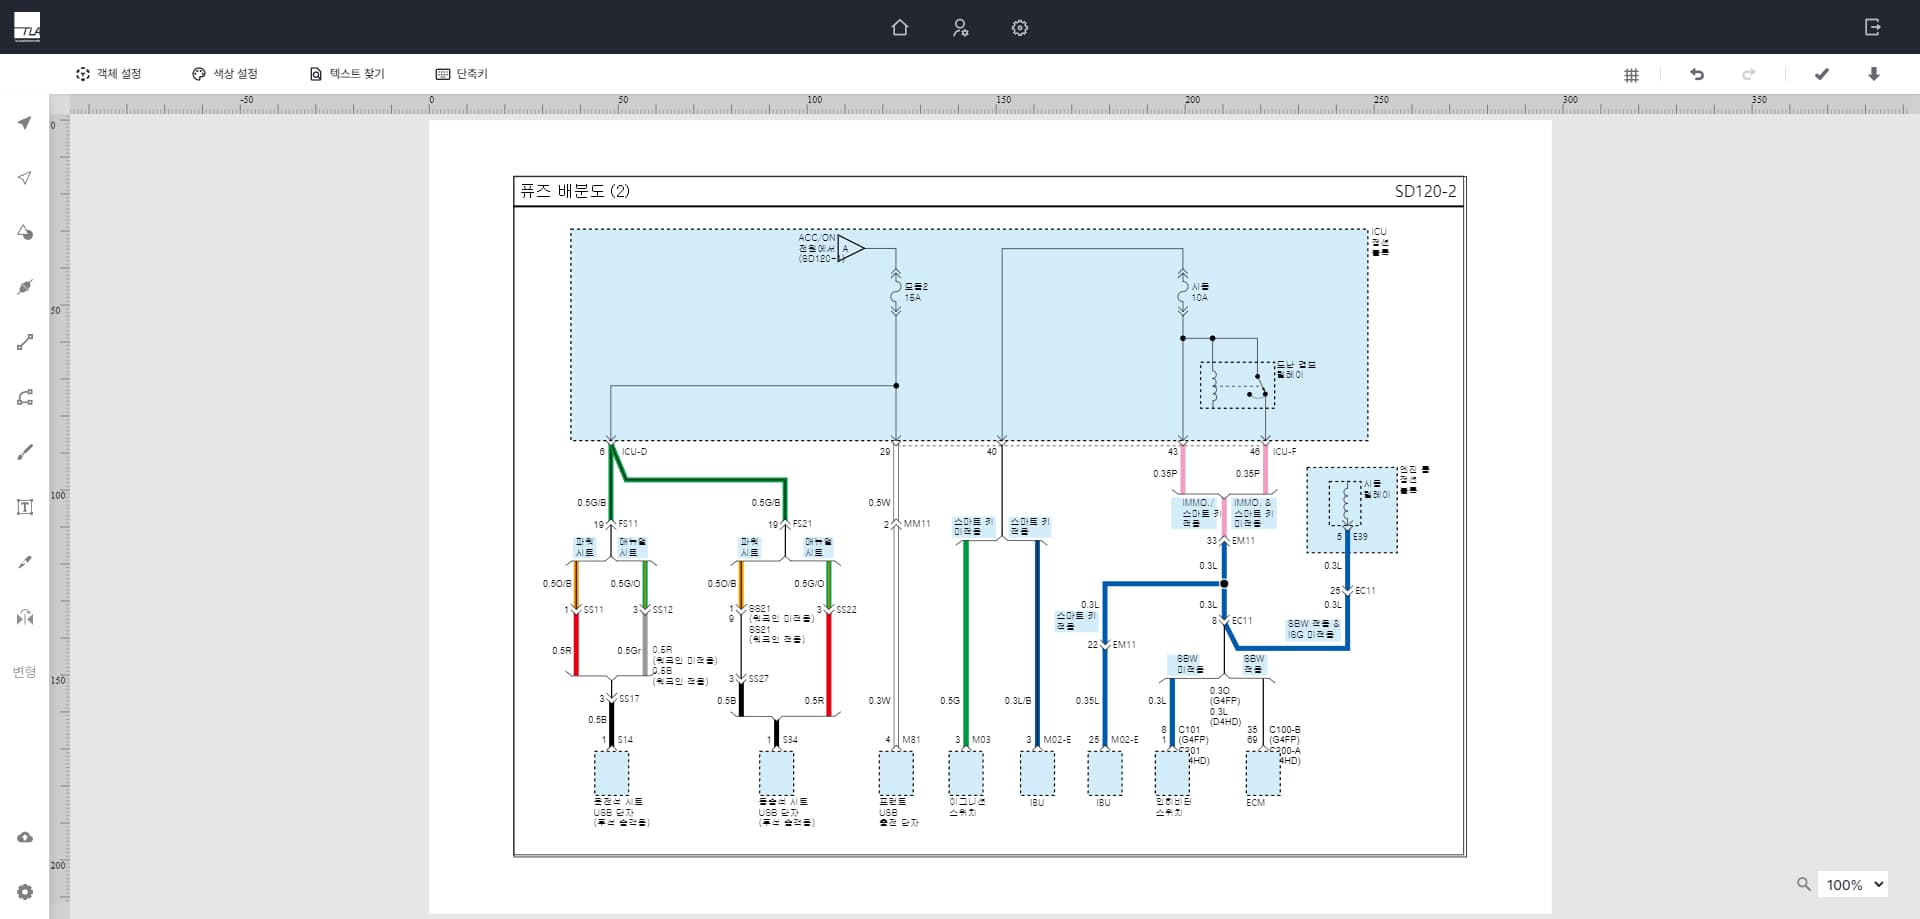Screen dimensions: 1920x919
Task: Select the curved path node tool
Action: click(x=25, y=398)
